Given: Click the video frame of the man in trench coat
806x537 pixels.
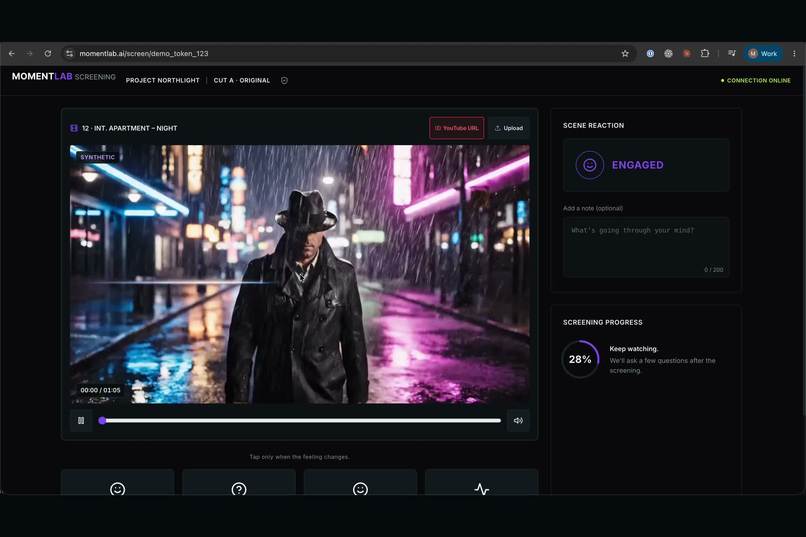Looking at the screenshot, I should click(x=300, y=274).
